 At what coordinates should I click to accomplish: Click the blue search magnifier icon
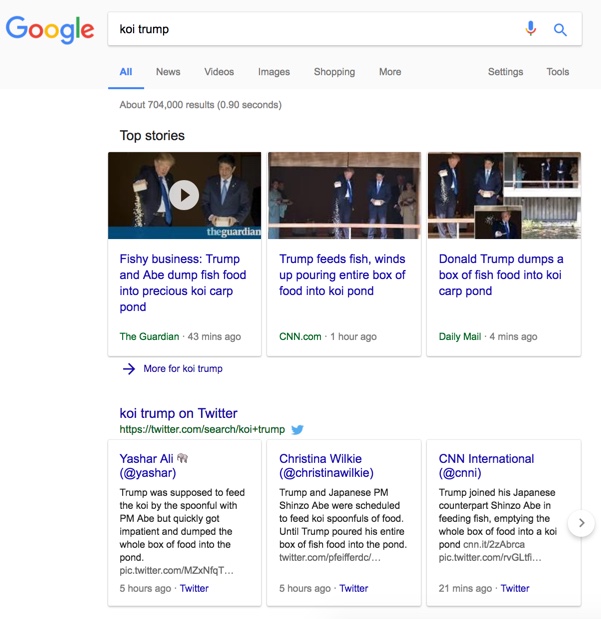pos(560,29)
